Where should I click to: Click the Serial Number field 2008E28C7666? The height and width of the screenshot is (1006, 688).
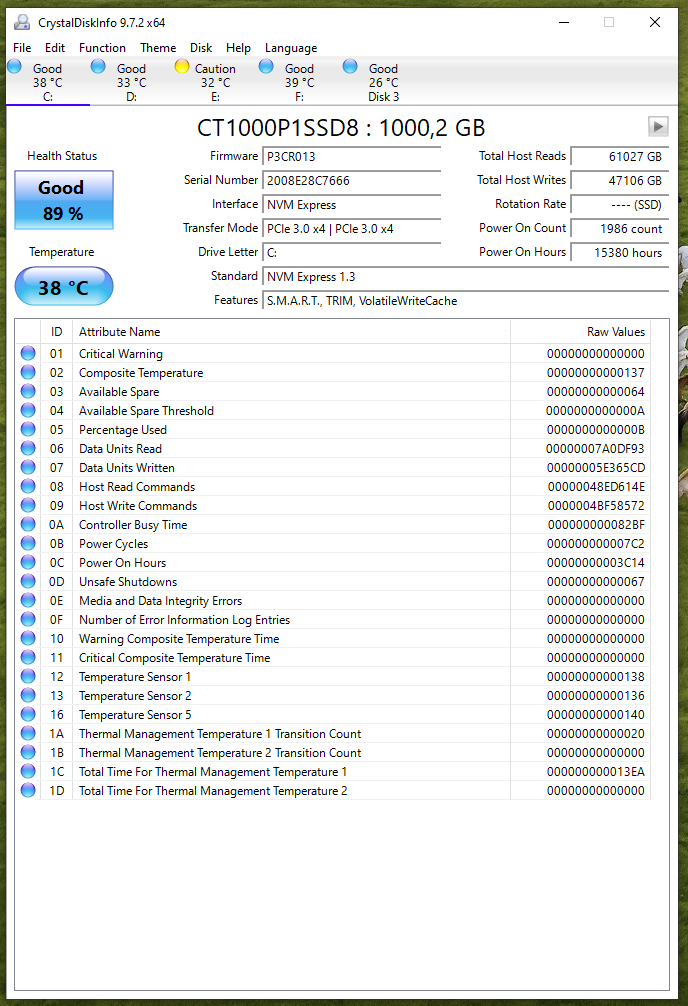(x=352, y=180)
